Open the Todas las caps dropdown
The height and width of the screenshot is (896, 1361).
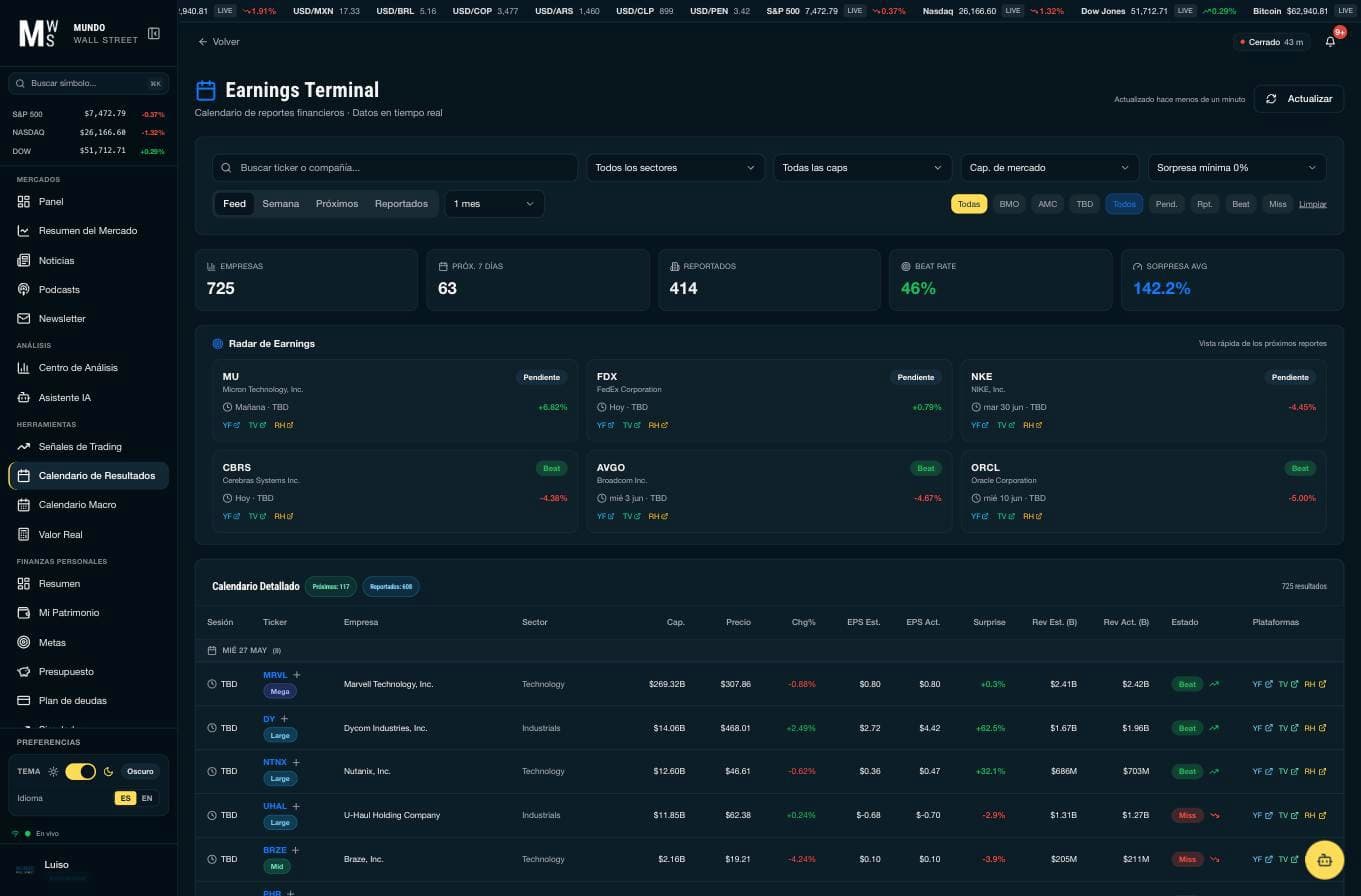(862, 168)
